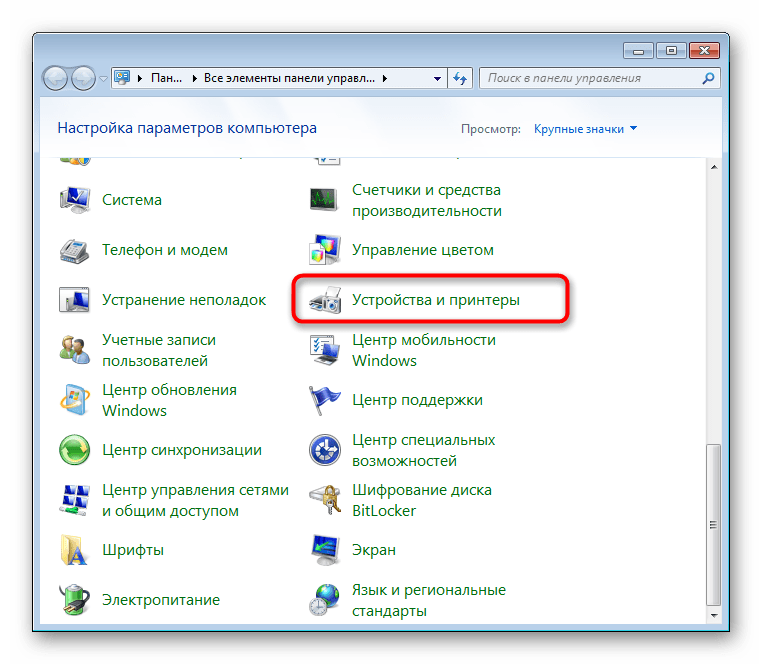762x664 pixels.
Task: Open the Центр обновления Windows icon
Action: point(74,400)
